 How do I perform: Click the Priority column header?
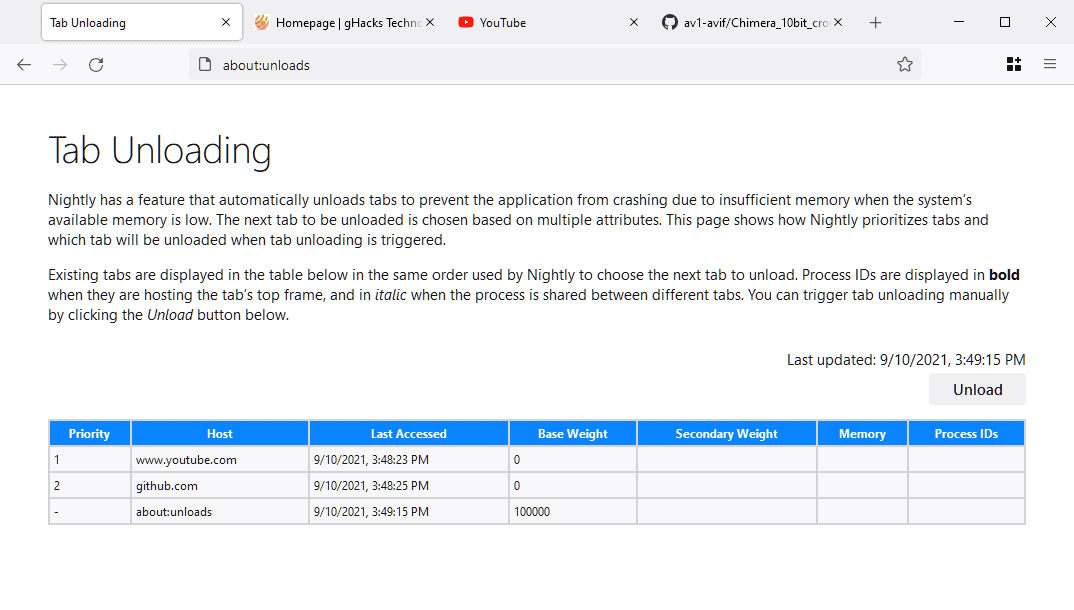point(89,434)
